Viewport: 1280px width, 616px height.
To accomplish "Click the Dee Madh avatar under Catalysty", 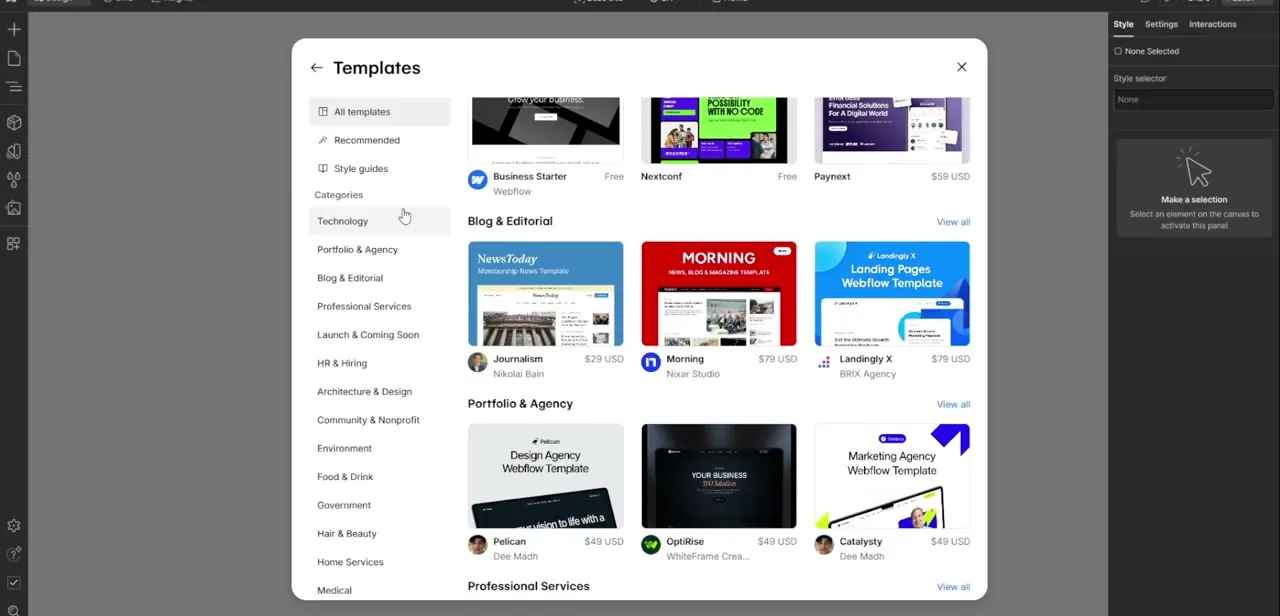I will pos(824,545).
